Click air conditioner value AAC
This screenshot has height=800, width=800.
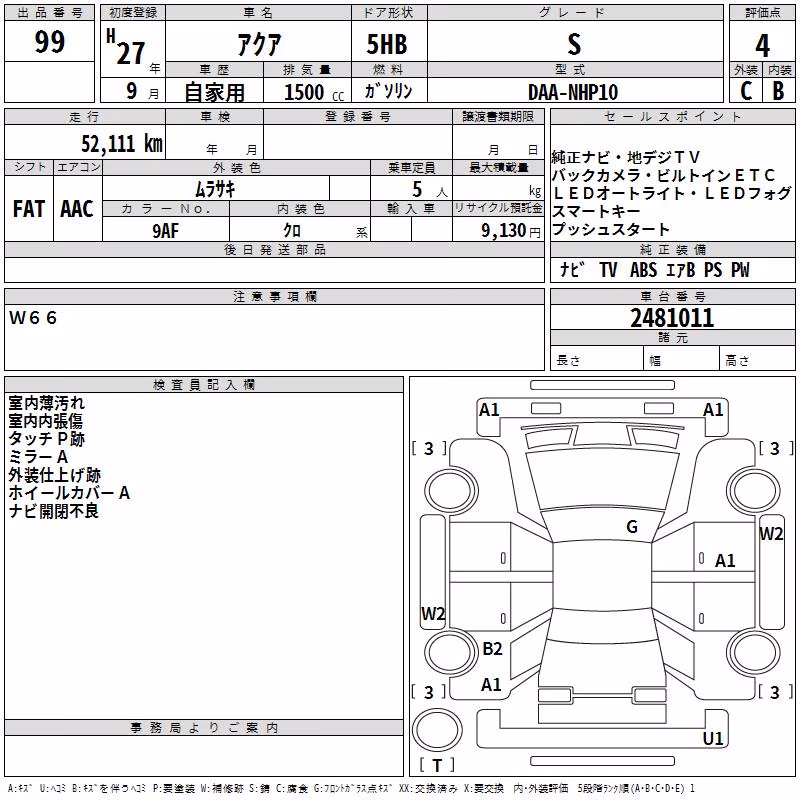click(77, 209)
